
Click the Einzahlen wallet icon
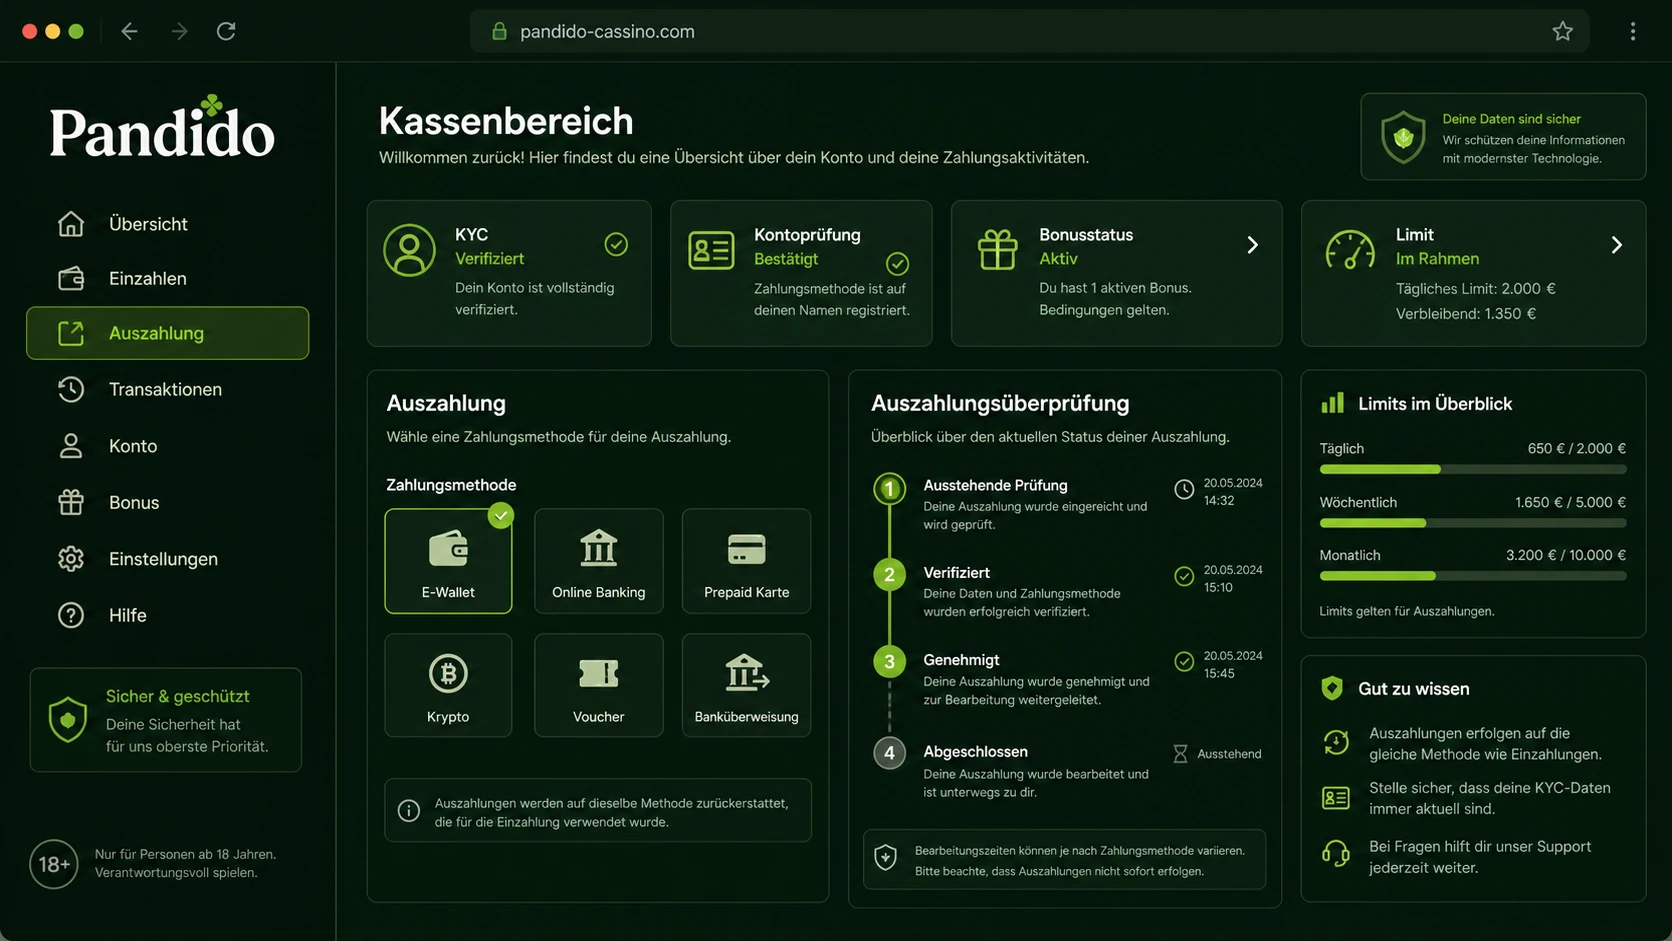tap(71, 278)
